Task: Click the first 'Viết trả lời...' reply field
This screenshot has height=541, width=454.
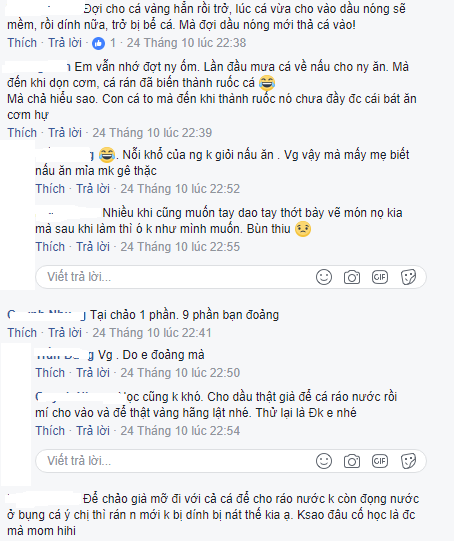Action: 231,277
